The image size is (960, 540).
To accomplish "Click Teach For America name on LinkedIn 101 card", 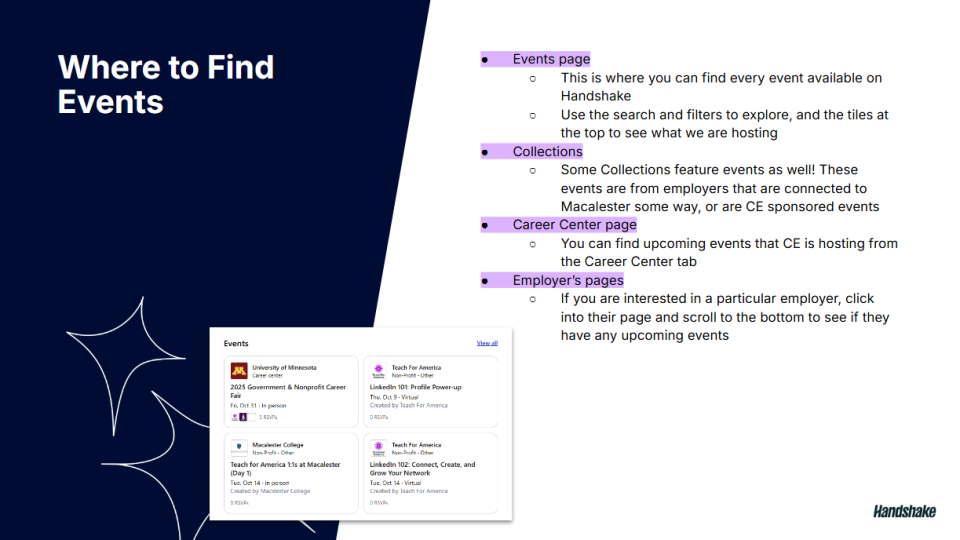I will click(x=416, y=367).
